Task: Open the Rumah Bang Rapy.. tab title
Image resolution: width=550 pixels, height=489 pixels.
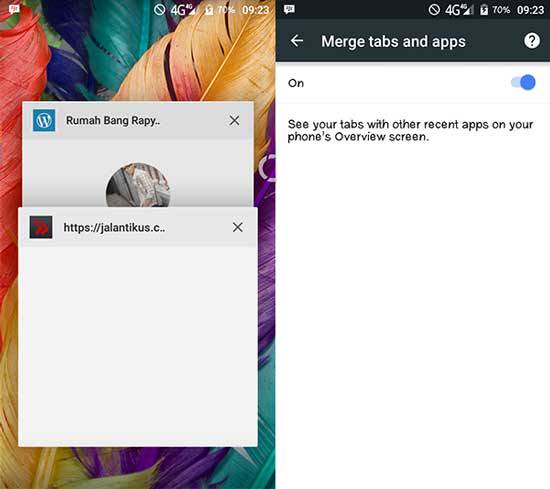Action: click(x=113, y=121)
